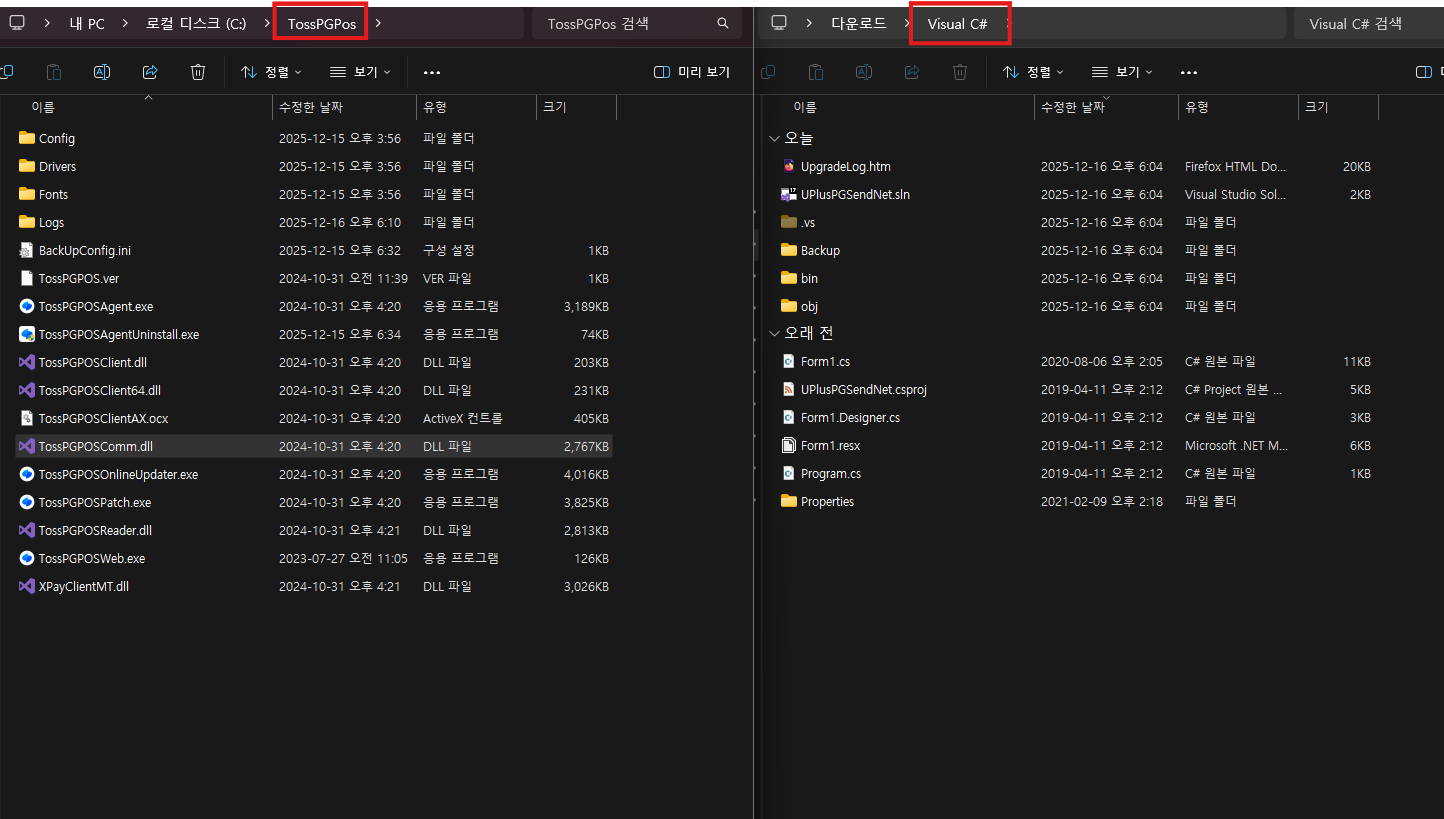Image resolution: width=1444 pixels, height=819 pixels.
Task: Click the Share icon in the Visual C# window toolbar
Action: pos(912,72)
